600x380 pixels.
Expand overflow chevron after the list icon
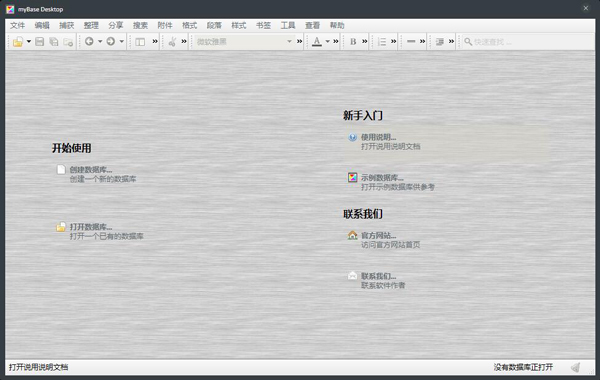point(393,41)
